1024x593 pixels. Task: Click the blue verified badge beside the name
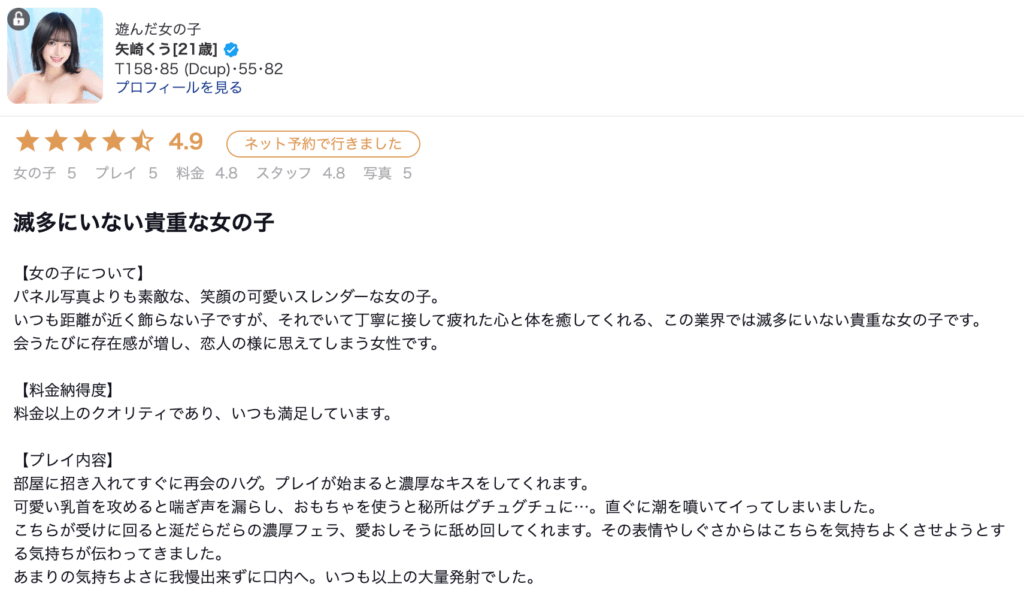(x=231, y=49)
